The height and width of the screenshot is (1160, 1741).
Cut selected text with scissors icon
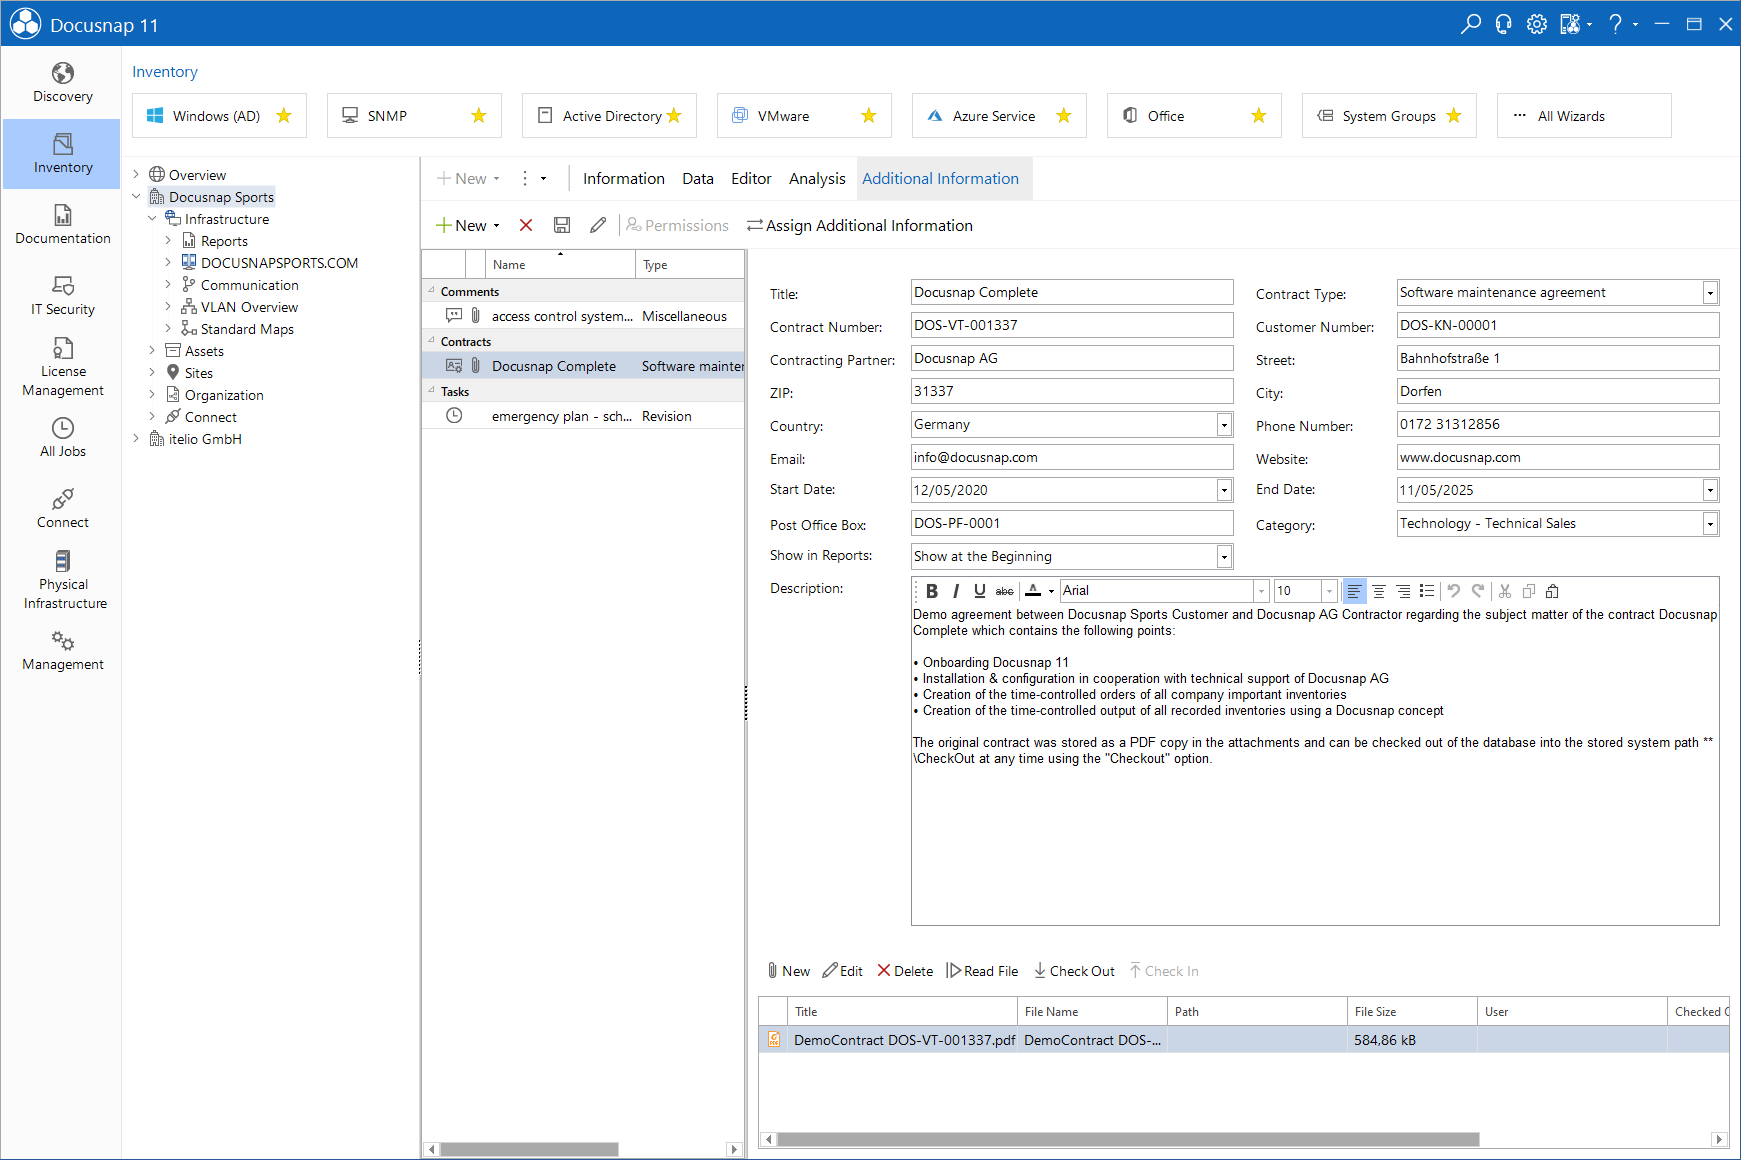point(1505,591)
